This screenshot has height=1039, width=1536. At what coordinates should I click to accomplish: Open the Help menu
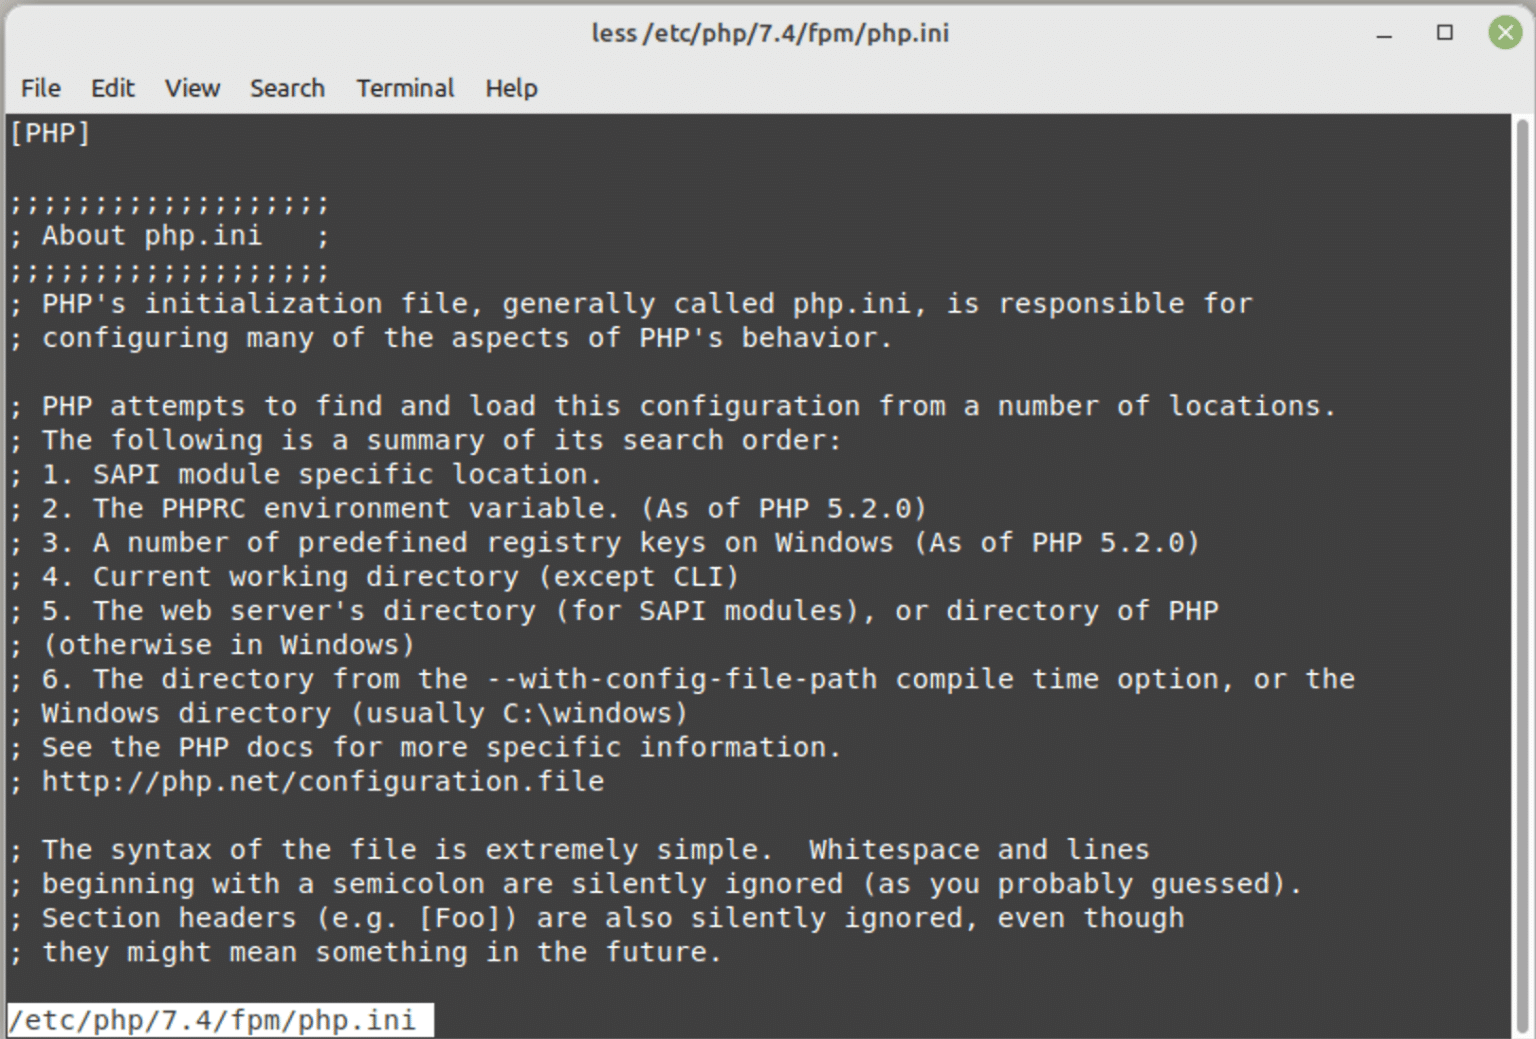point(511,88)
